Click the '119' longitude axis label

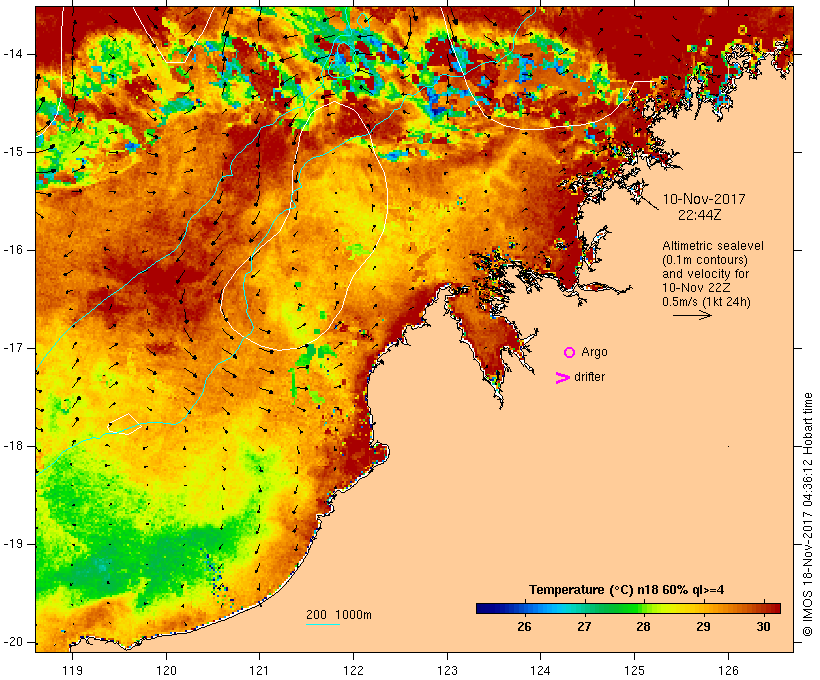pyautogui.click(x=72, y=670)
